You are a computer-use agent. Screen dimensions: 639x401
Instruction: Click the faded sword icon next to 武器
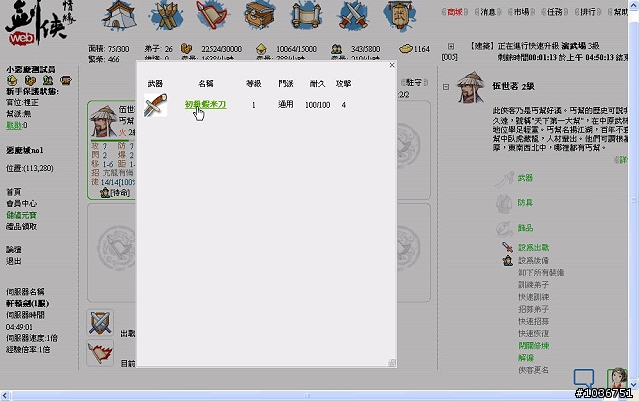pyautogui.click(x=505, y=179)
